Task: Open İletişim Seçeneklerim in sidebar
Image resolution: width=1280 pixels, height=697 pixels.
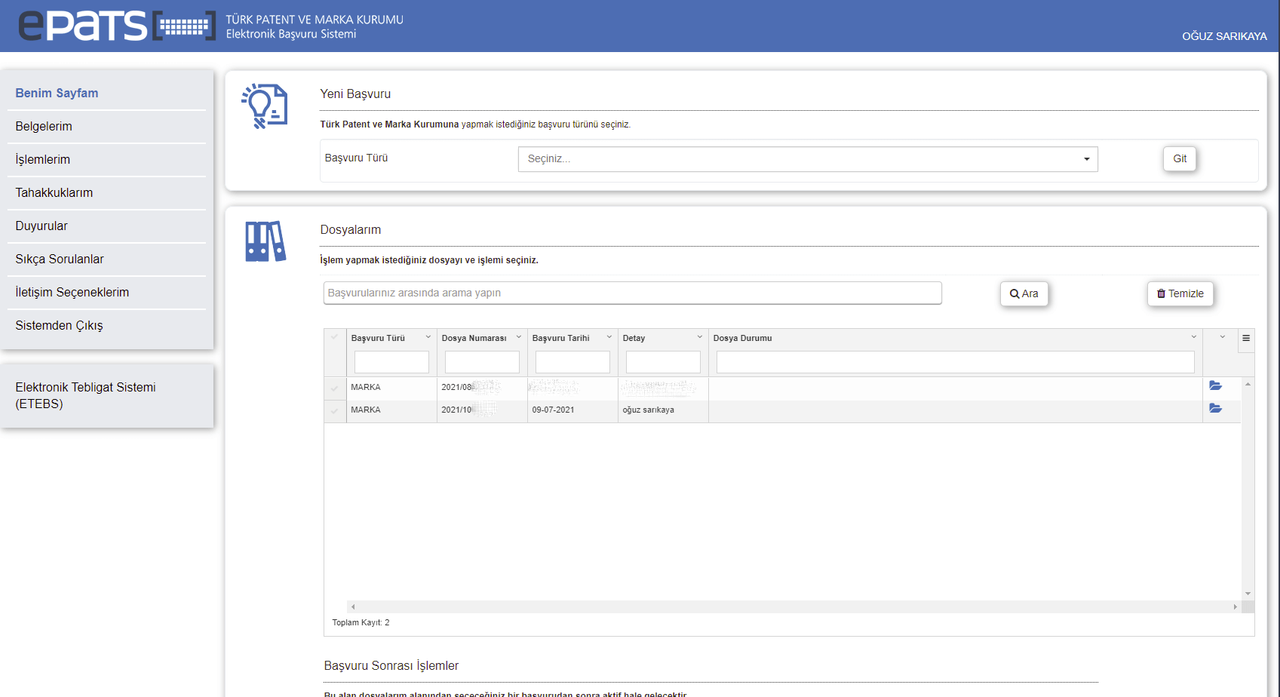Action: point(72,292)
